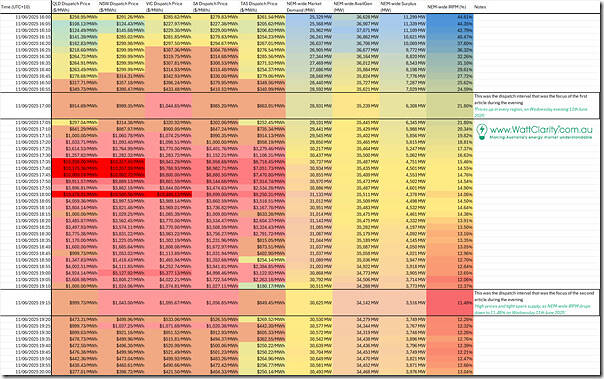Select the NSW price cell in the 20:00 row

(122, 372)
